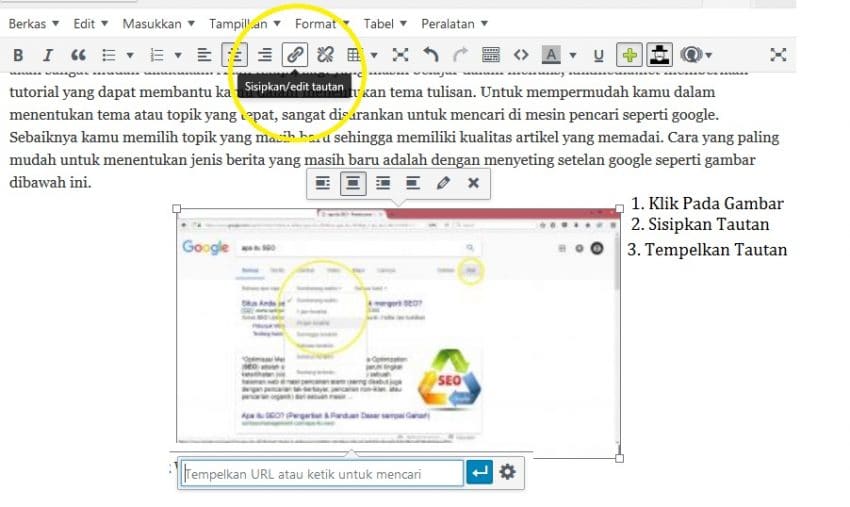Image resolution: width=850 pixels, height=507 pixels.
Task: Redo the last action
Action: pyautogui.click(x=460, y=55)
